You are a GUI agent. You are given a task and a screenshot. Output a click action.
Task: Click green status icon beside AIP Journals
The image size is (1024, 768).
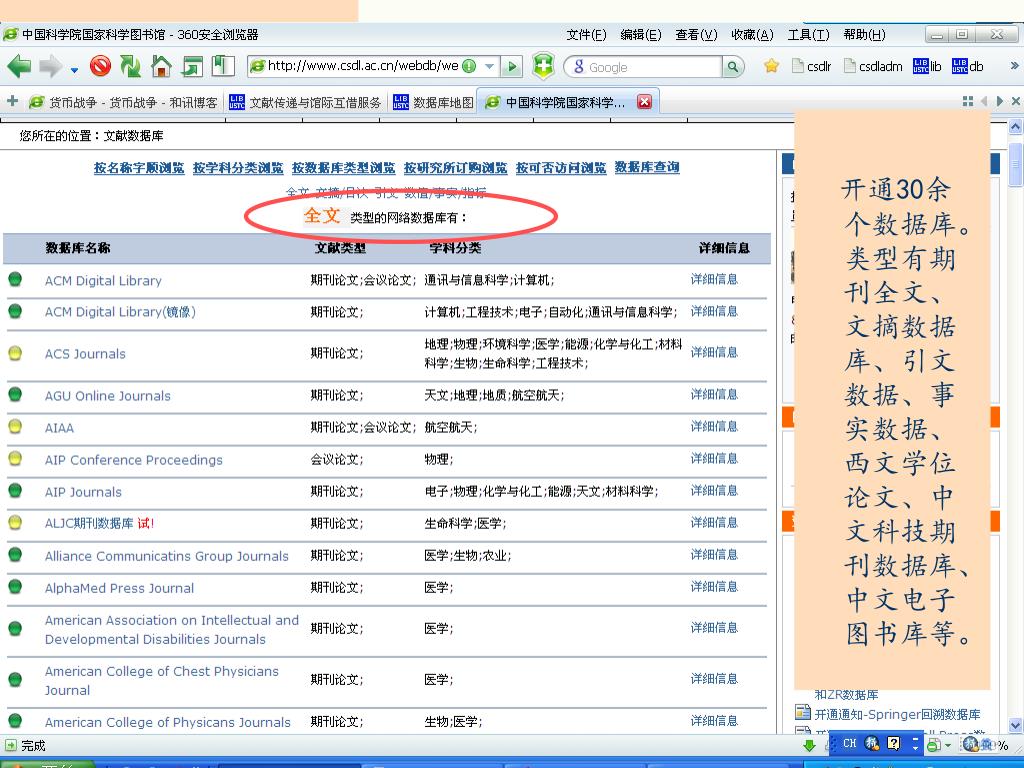(15, 490)
